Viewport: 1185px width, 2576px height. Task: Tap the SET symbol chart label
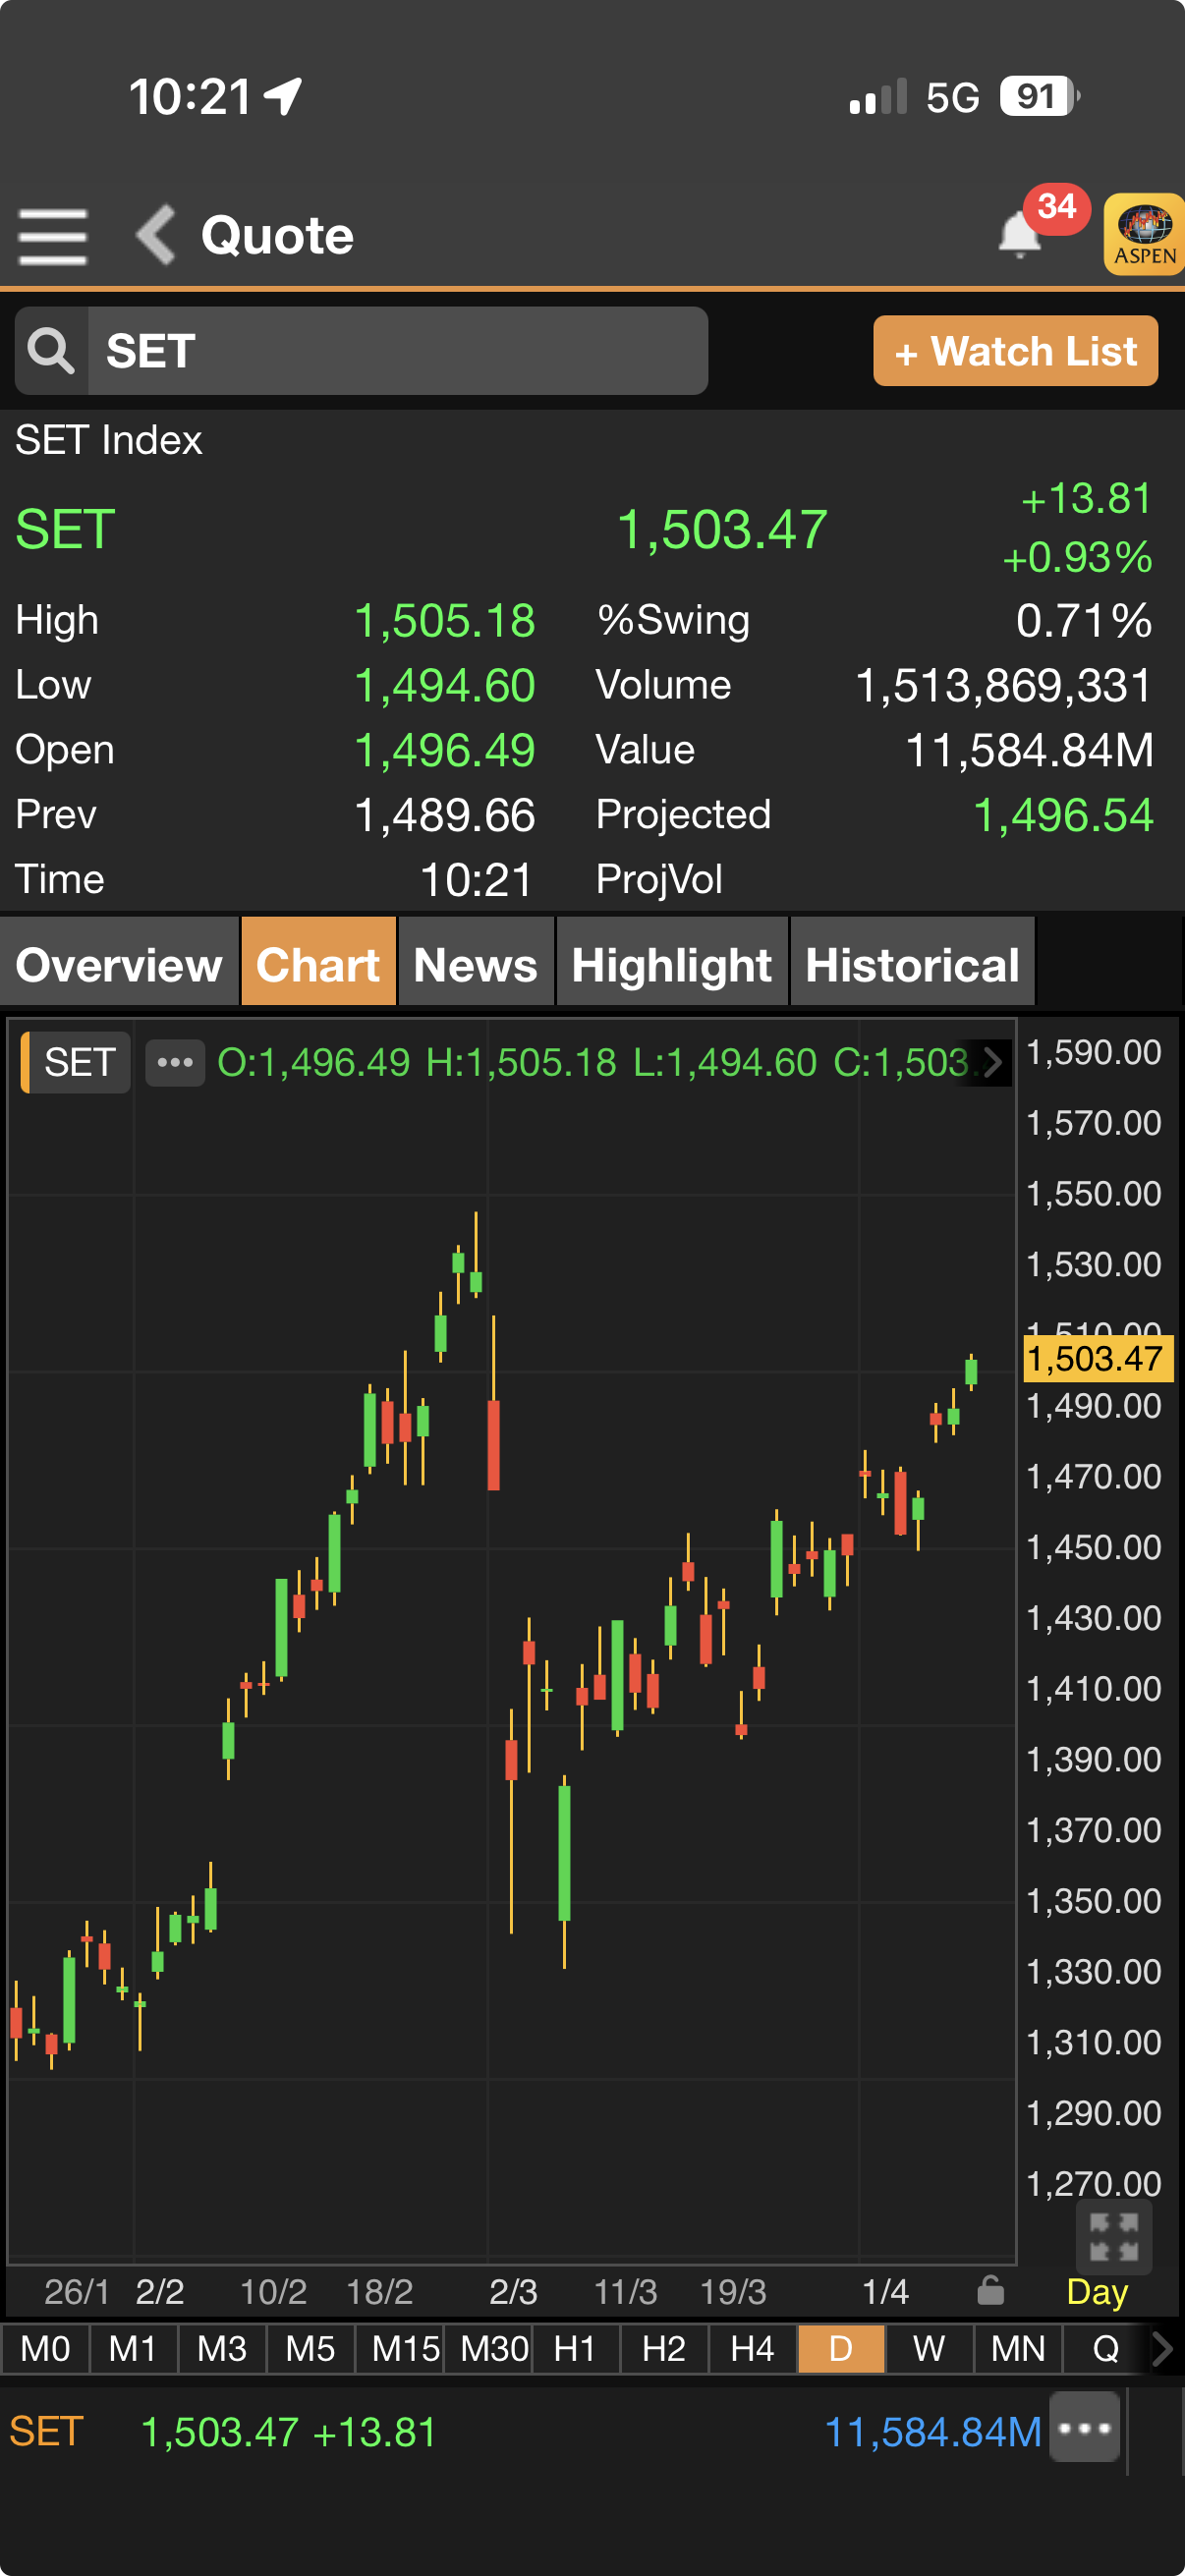78,1062
